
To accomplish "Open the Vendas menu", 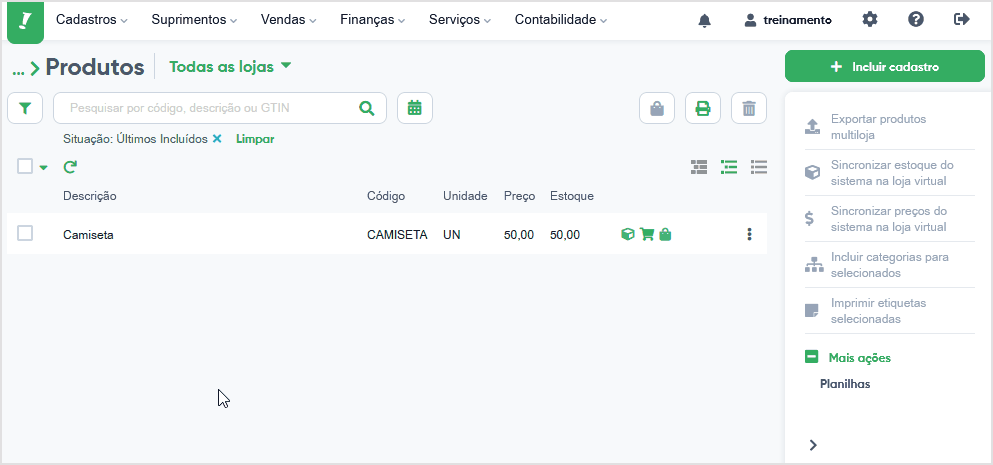I will [288, 20].
